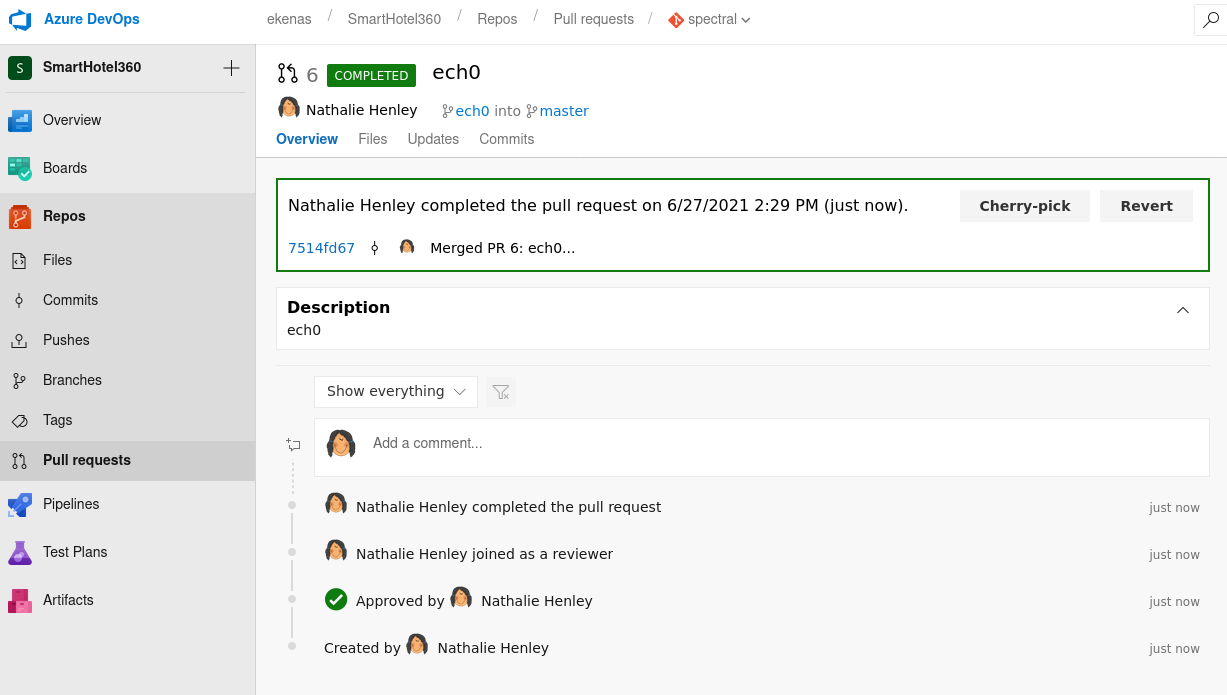Screen dimensions: 1227x695
Task: Click the Azure DevOps logo icon
Action: pos(20,19)
